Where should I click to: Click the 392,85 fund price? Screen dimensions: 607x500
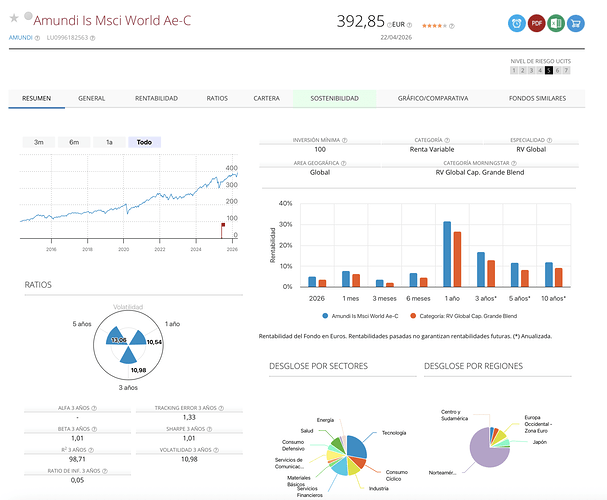(360, 21)
